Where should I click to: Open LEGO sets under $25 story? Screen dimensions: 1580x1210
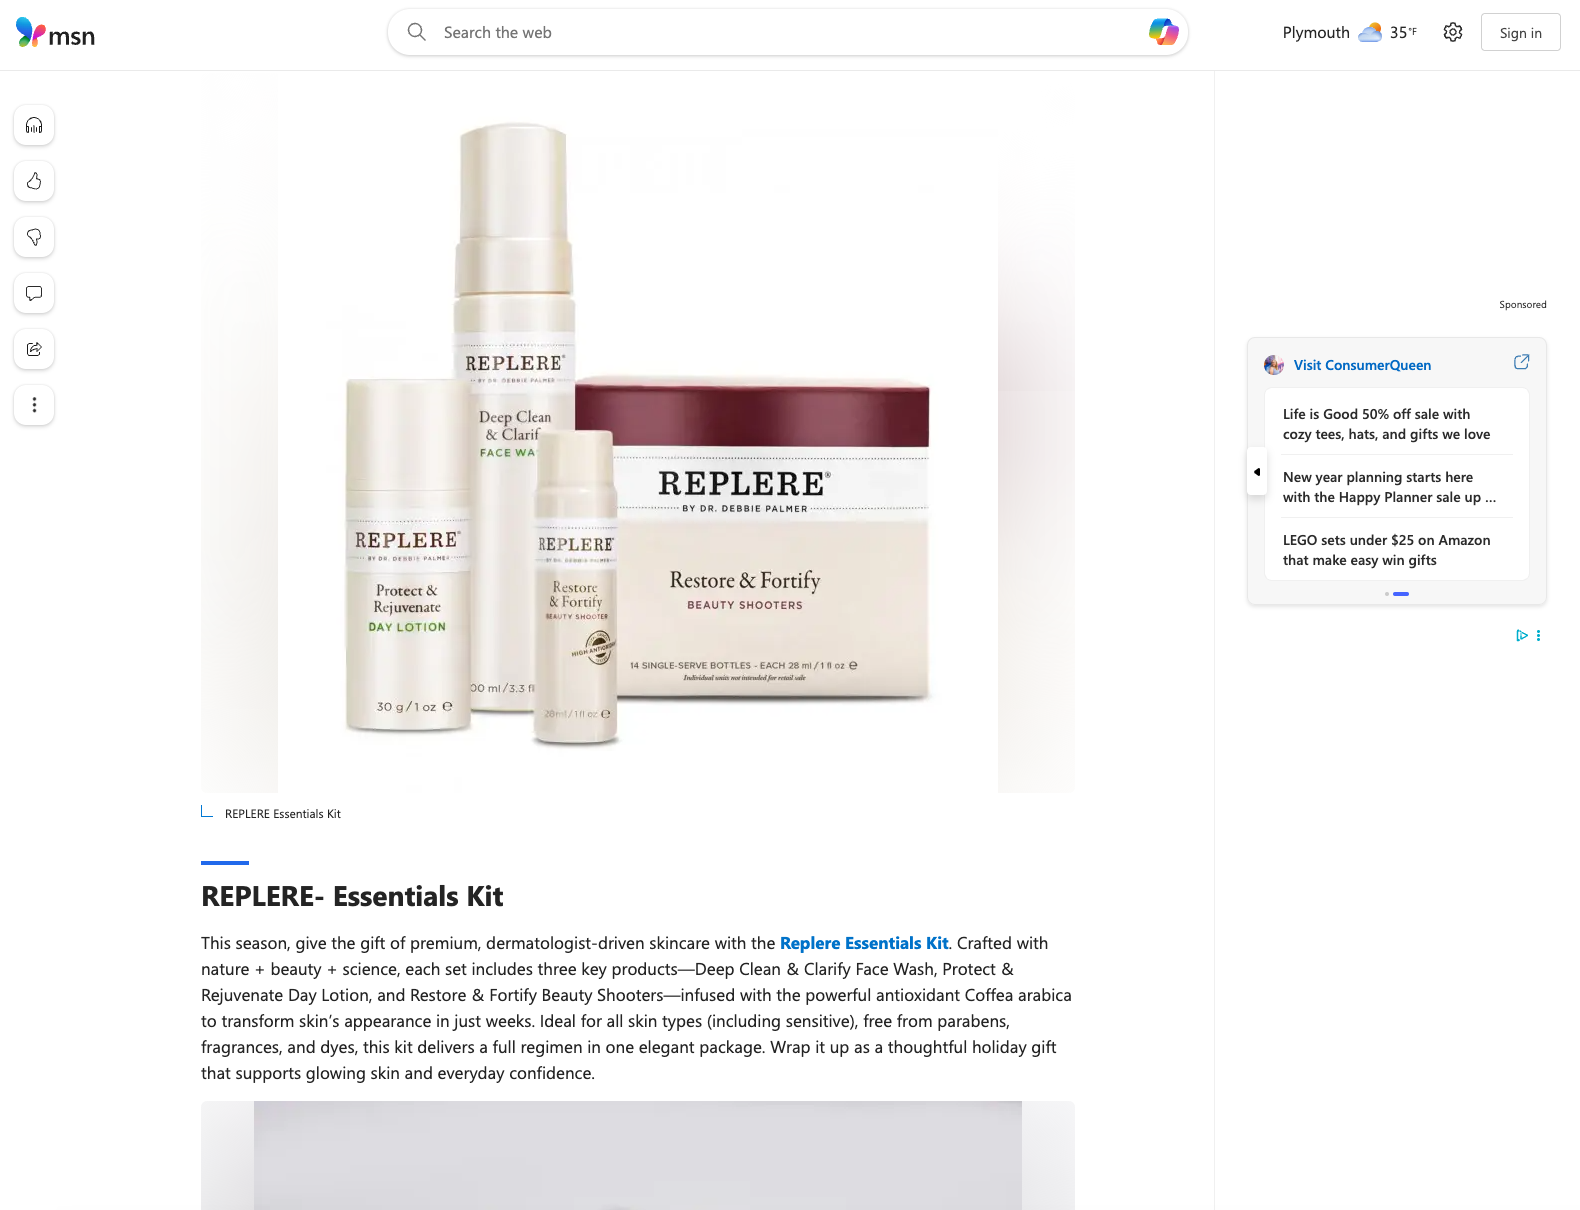[x=1387, y=550]
